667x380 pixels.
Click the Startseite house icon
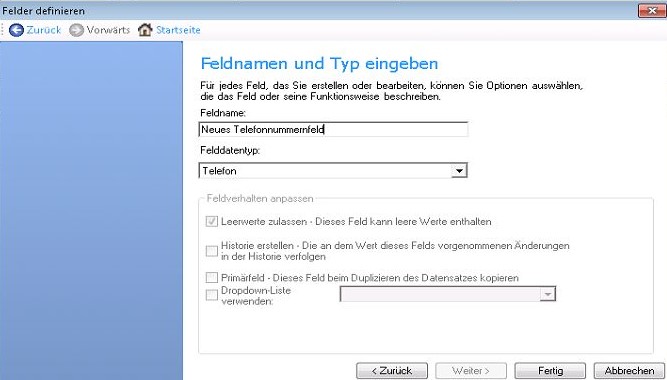(x=145, y=30)
